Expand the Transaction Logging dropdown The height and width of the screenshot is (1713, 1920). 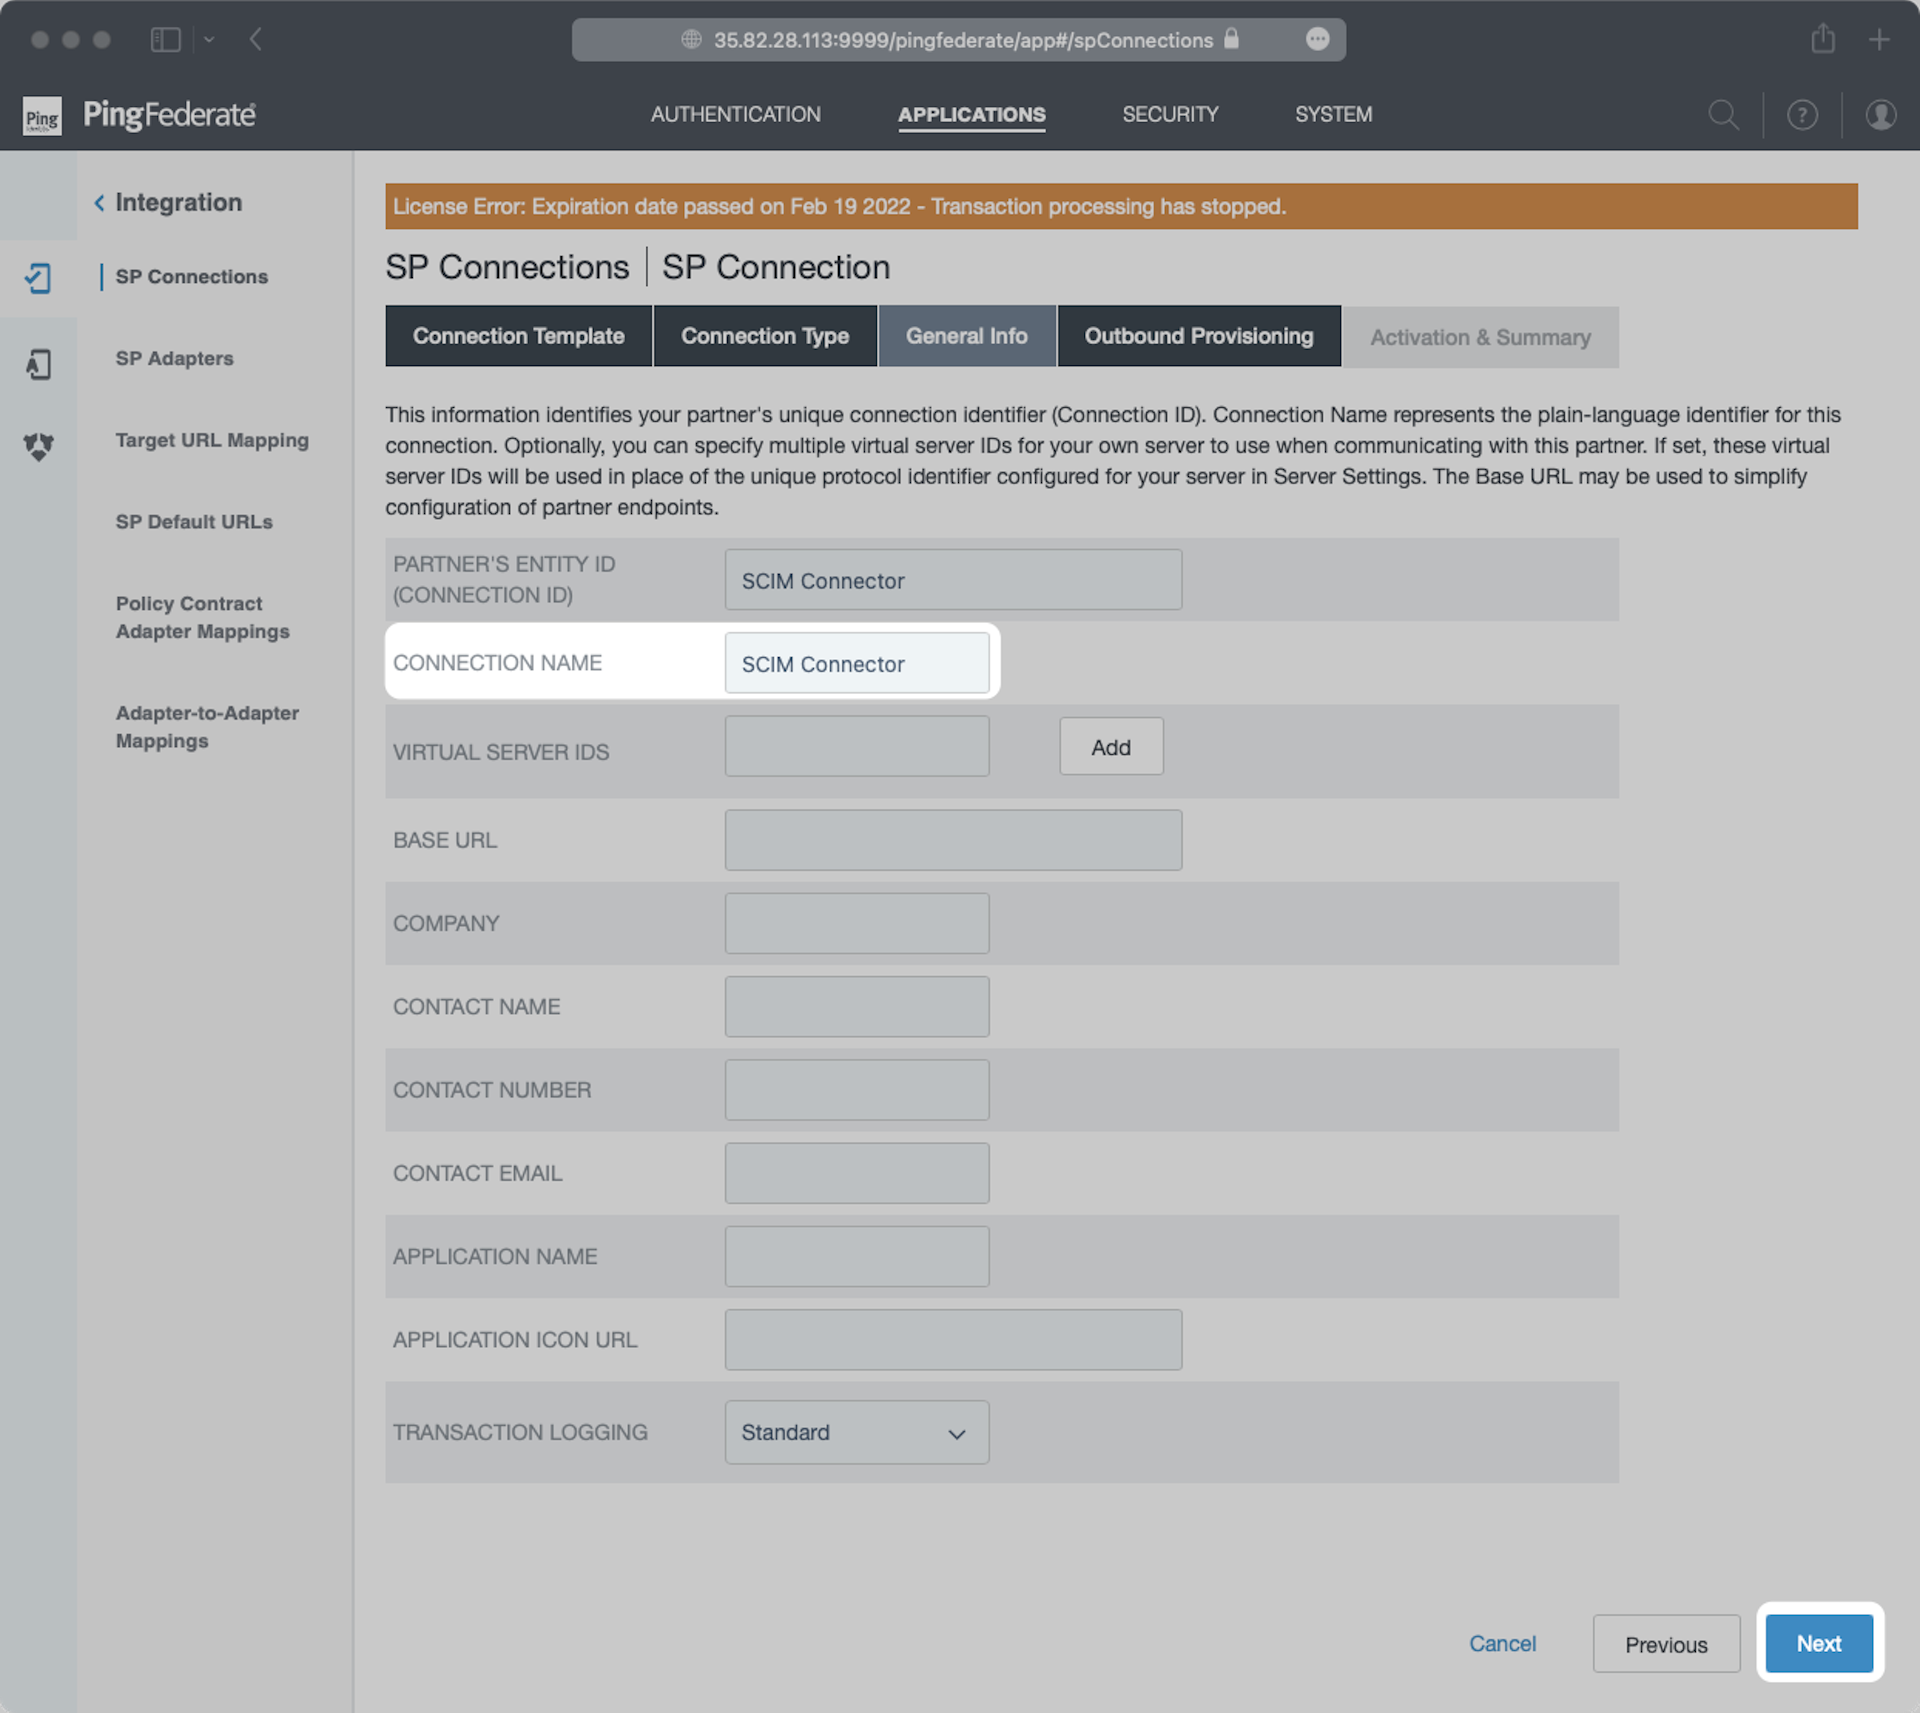click(x=856, y=1432)
